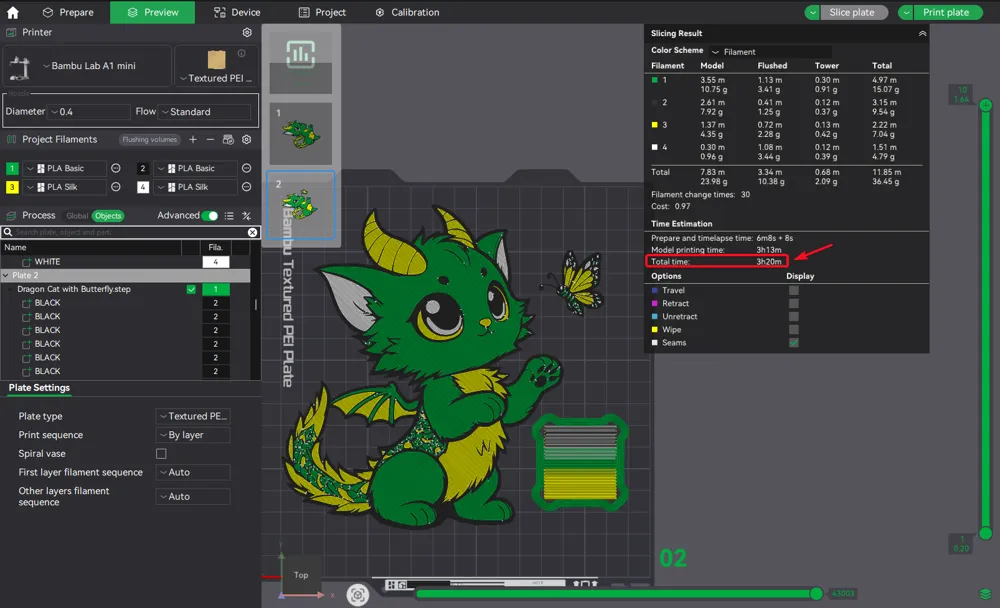This screenshot has width=1000, height=608.
Task: Click the Slice plate button
Action: (853, 12)
